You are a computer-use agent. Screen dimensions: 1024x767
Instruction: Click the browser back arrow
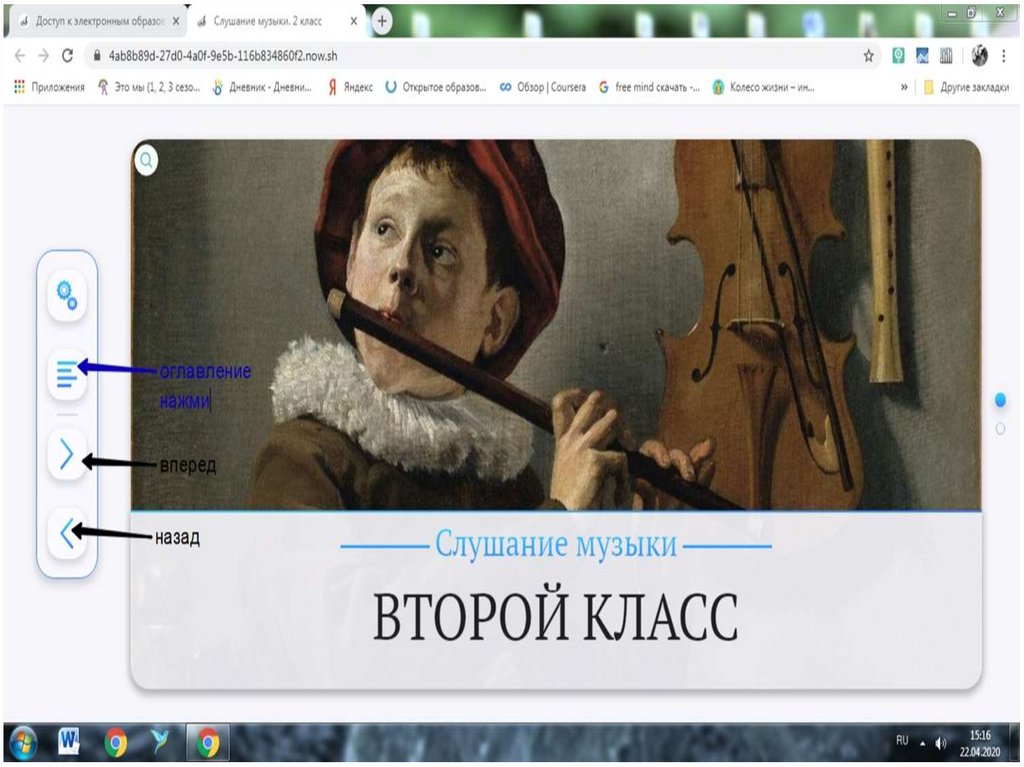20,56
